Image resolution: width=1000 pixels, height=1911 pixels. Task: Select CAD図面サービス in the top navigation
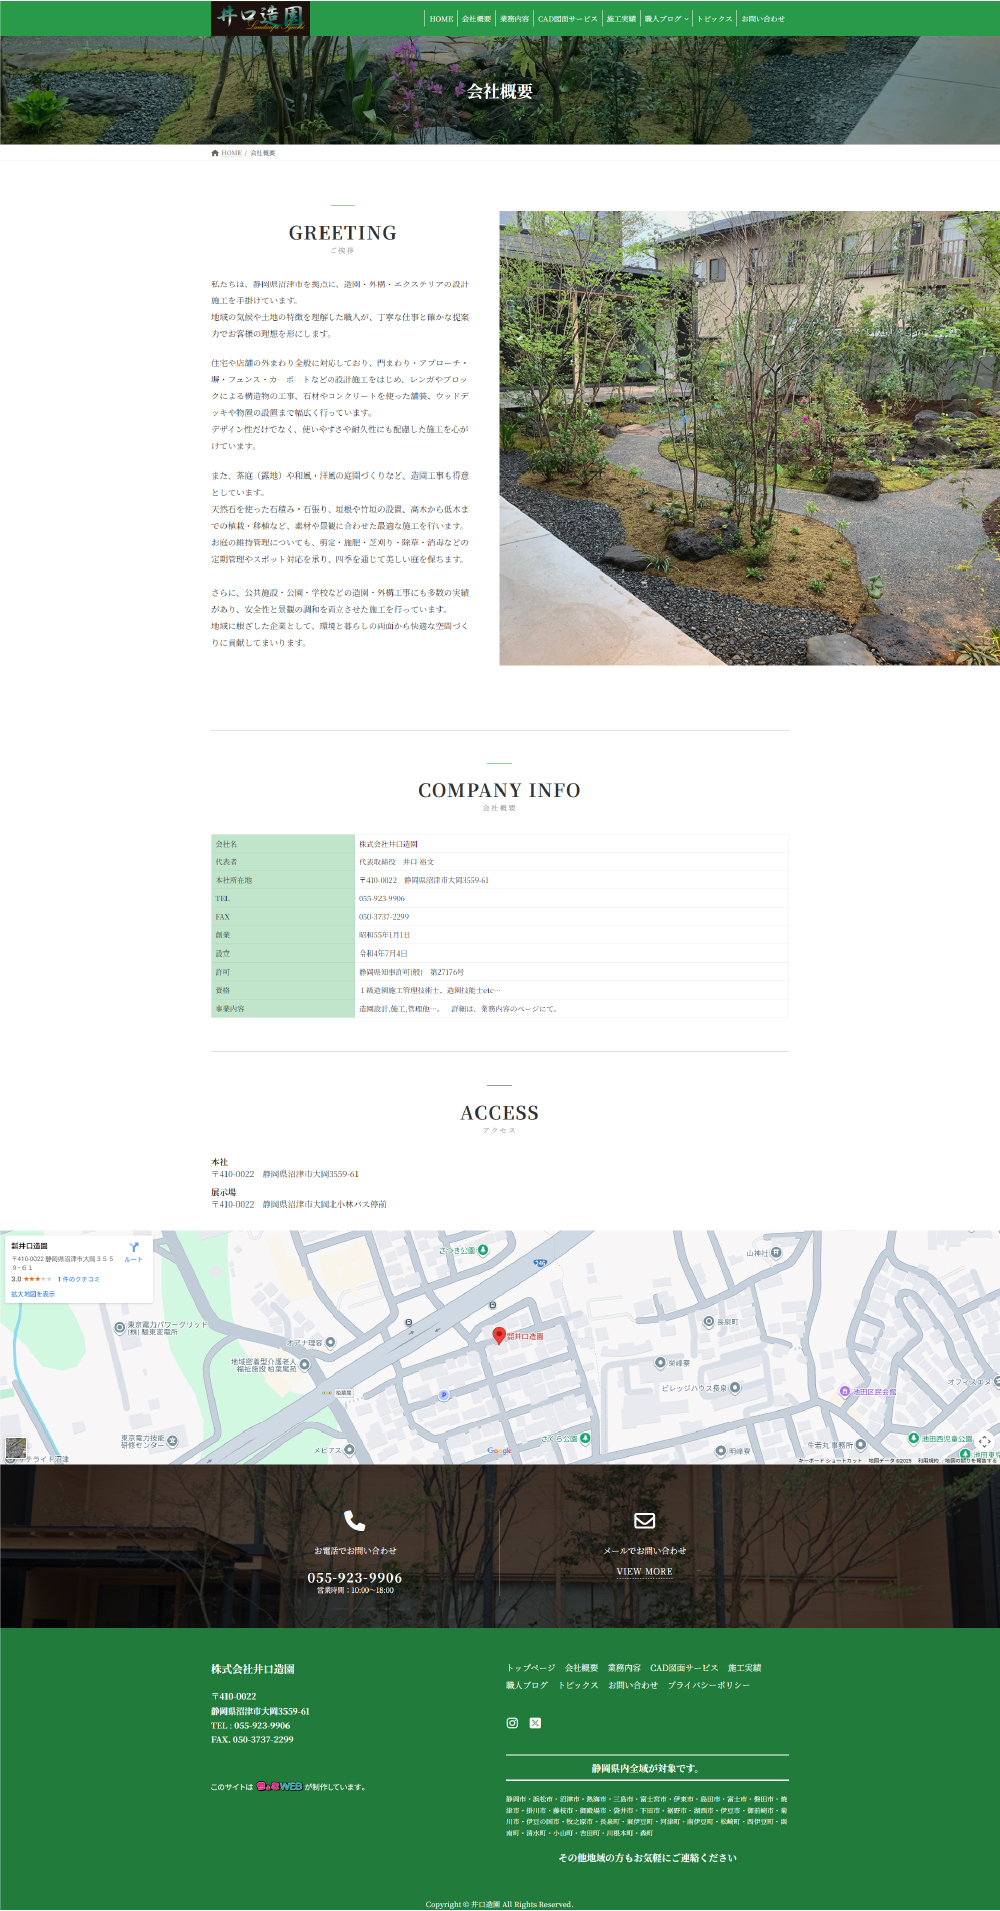pos(567,19)
